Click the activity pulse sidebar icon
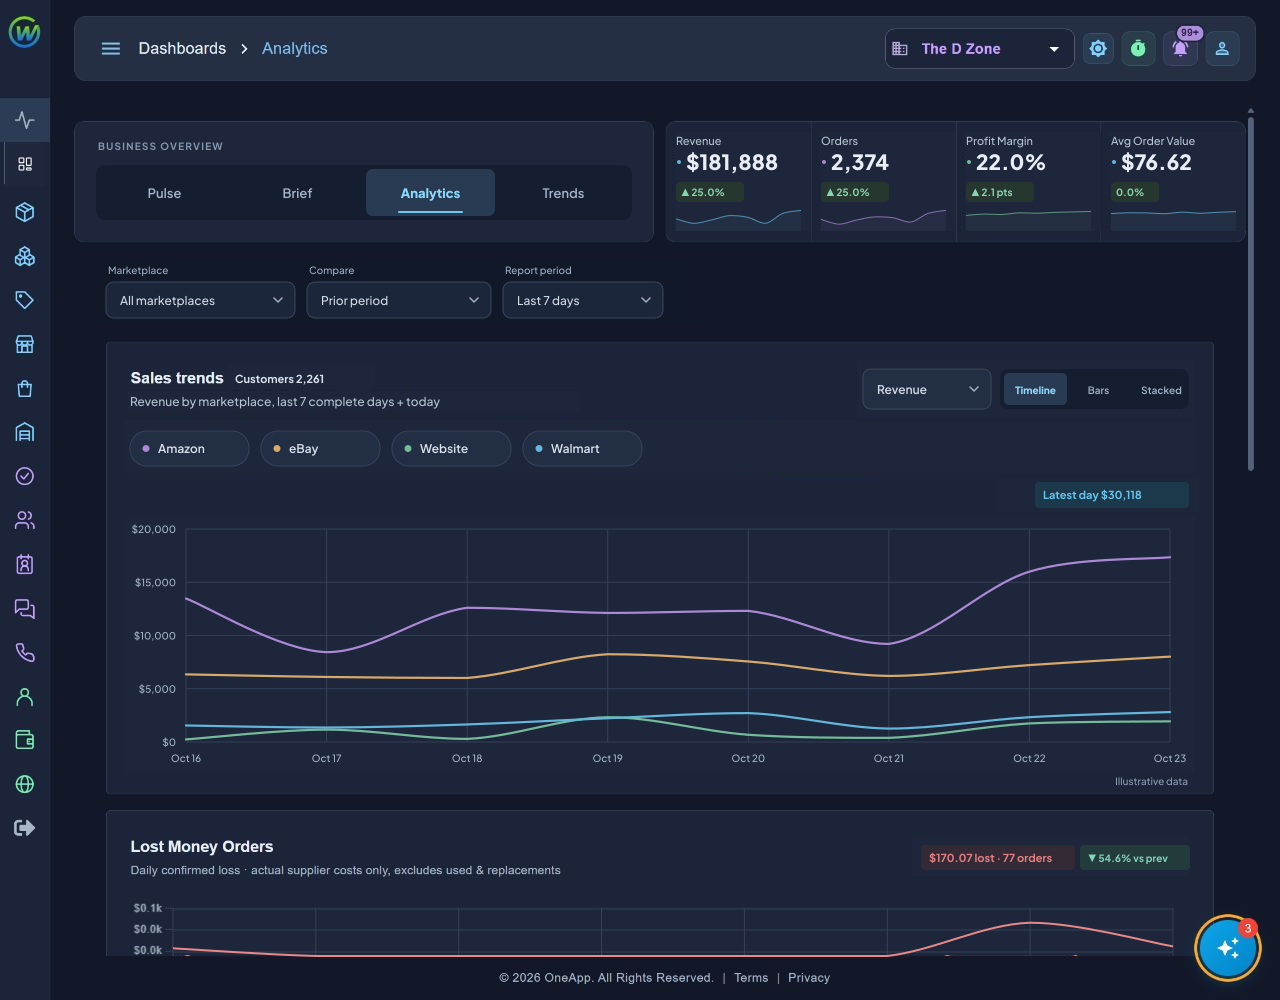The image size is (1280, 1000). (25, 120)
